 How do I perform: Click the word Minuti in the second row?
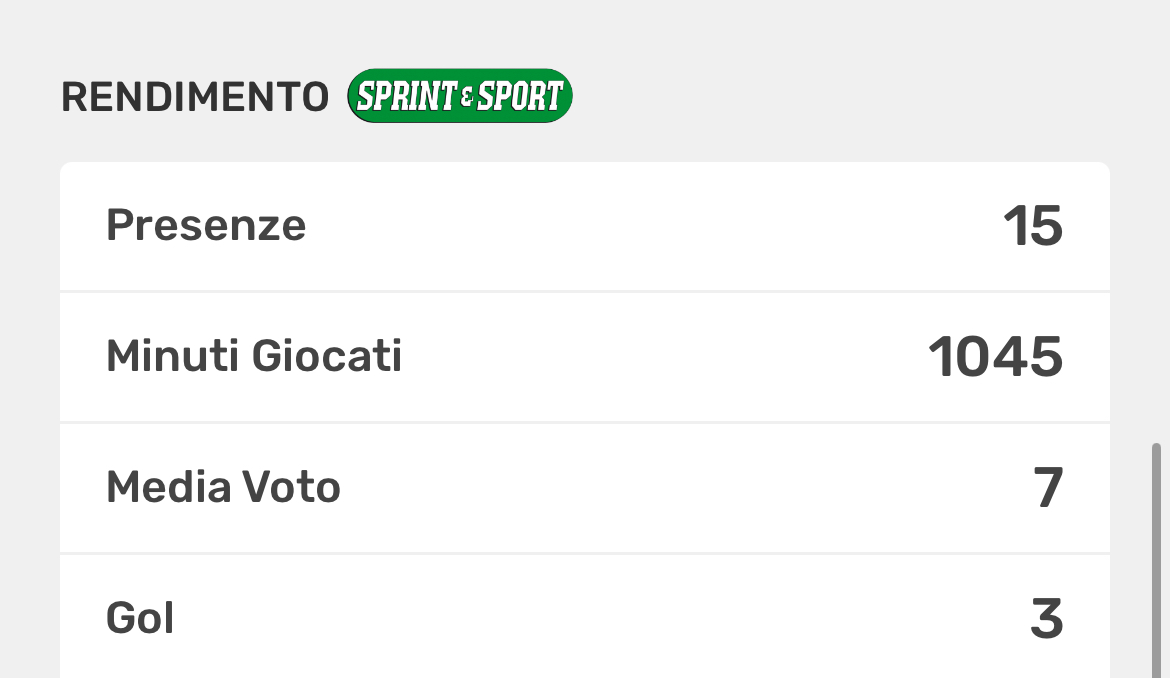173,356
